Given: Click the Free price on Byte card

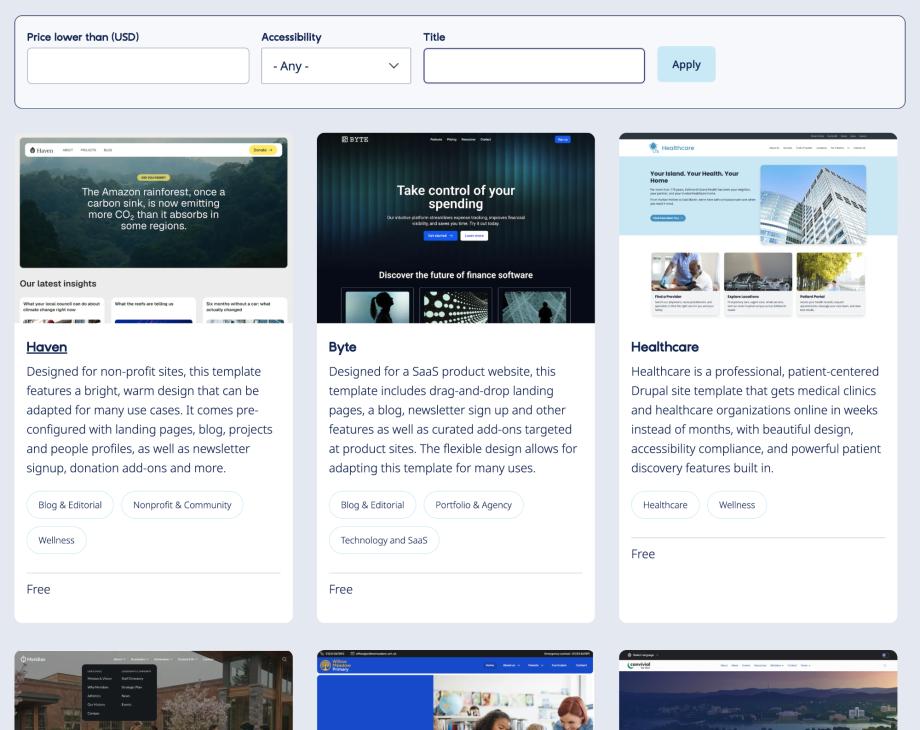Looking at the screenshot, I should [341, 589].
